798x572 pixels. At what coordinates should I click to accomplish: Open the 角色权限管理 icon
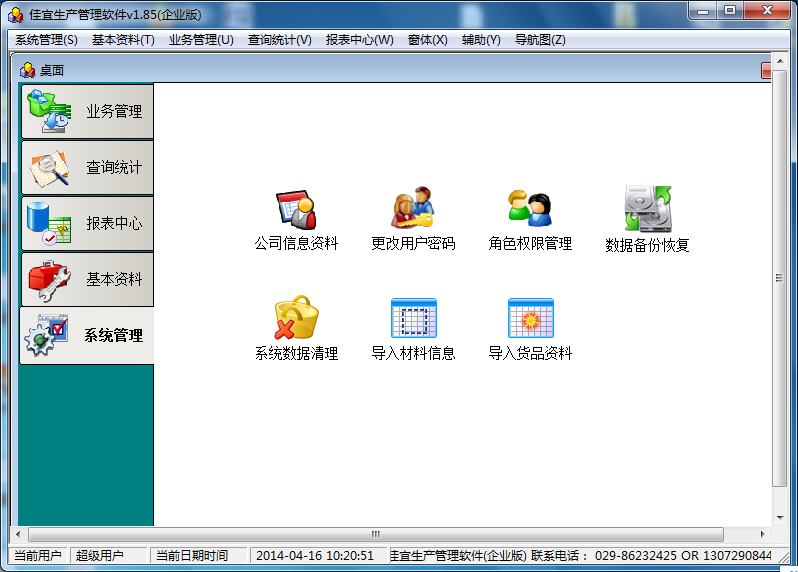pos(530,220)
